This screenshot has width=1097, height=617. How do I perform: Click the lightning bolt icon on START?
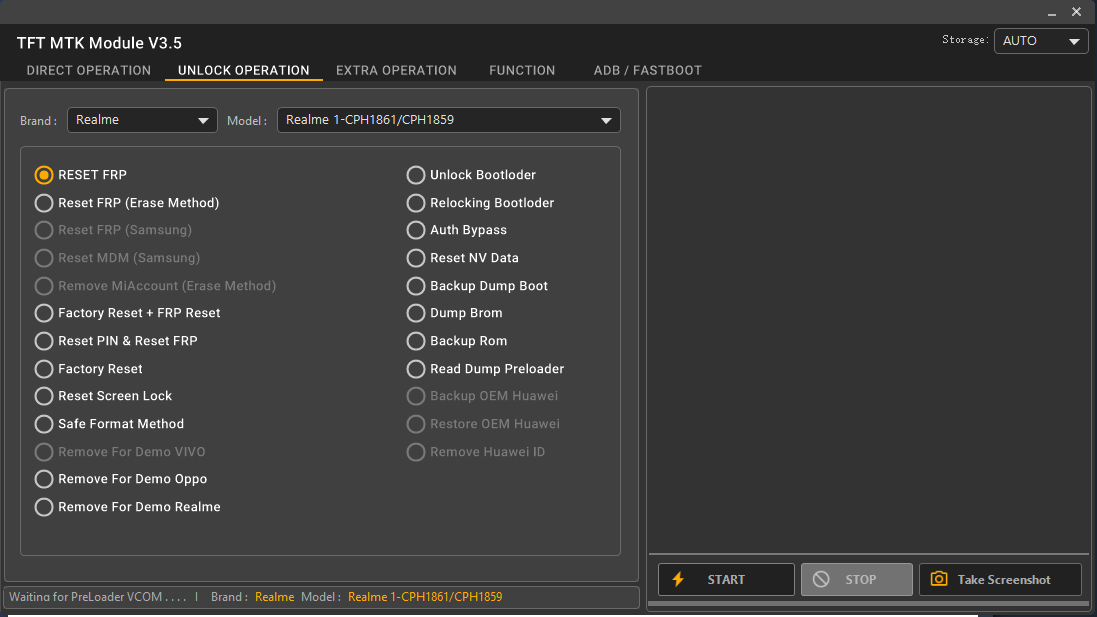pos(678,579)
